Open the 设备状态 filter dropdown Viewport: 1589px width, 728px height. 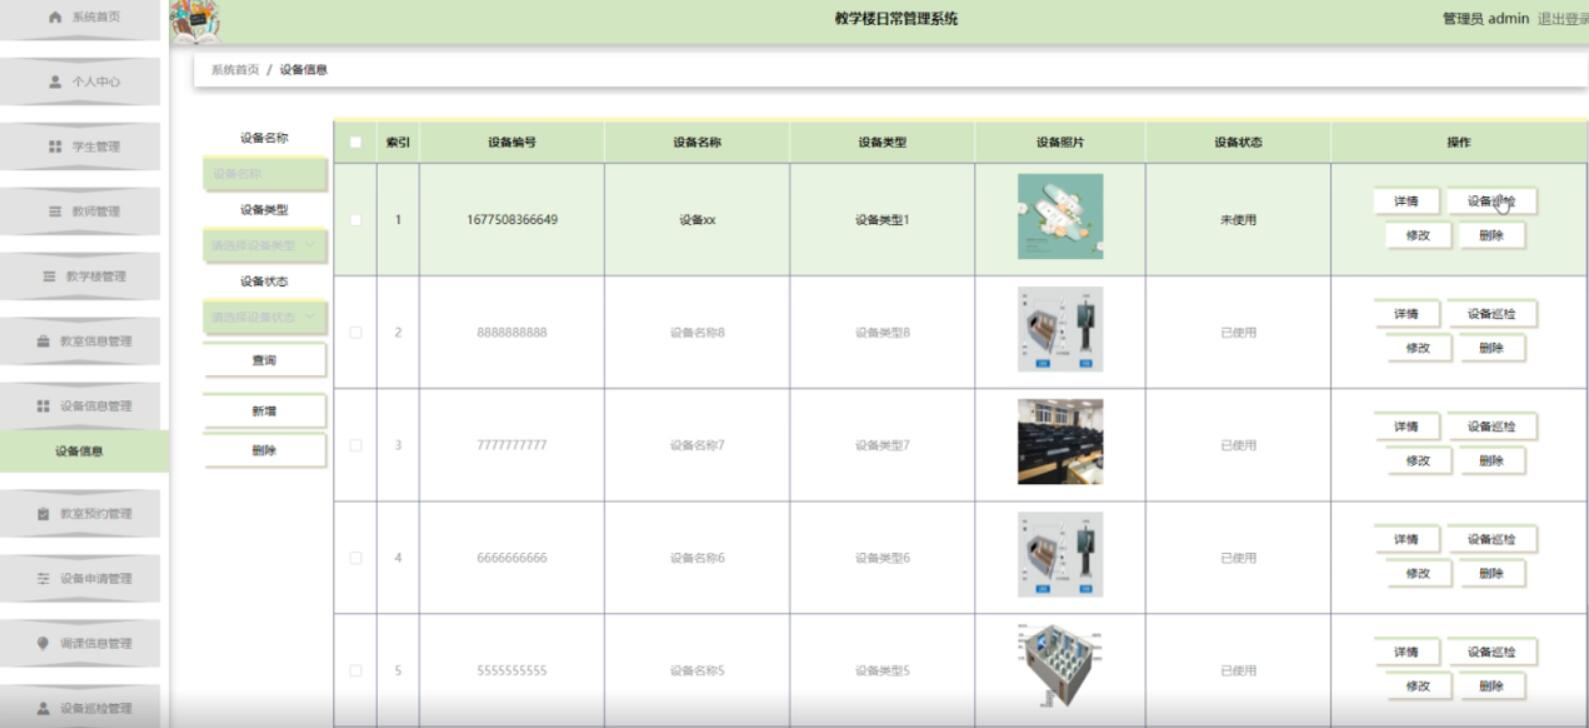pyautogui.click(x=264, y=318)
